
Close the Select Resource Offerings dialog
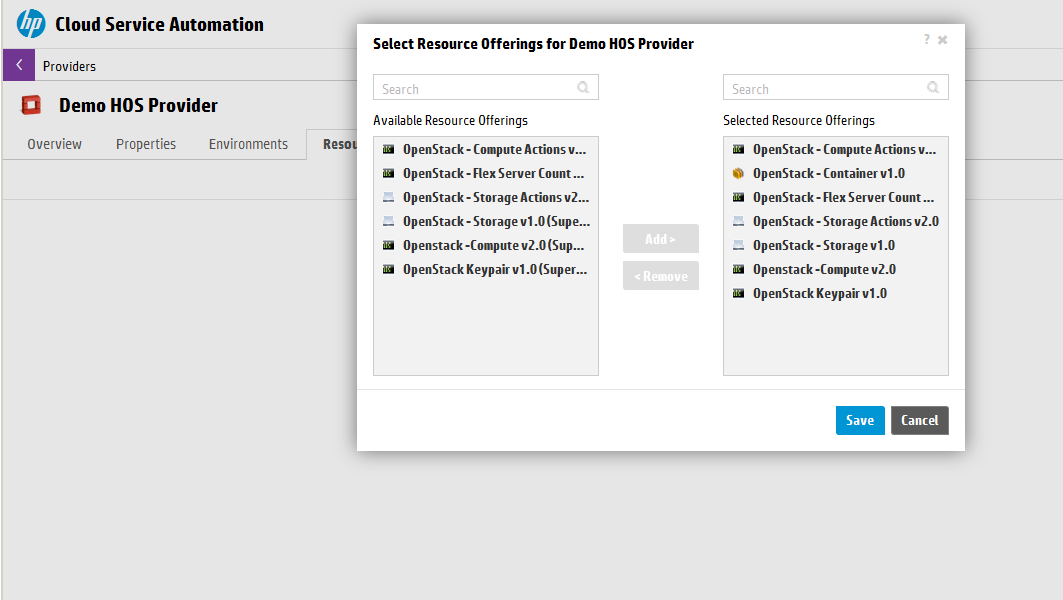click(x=942, y=40)
